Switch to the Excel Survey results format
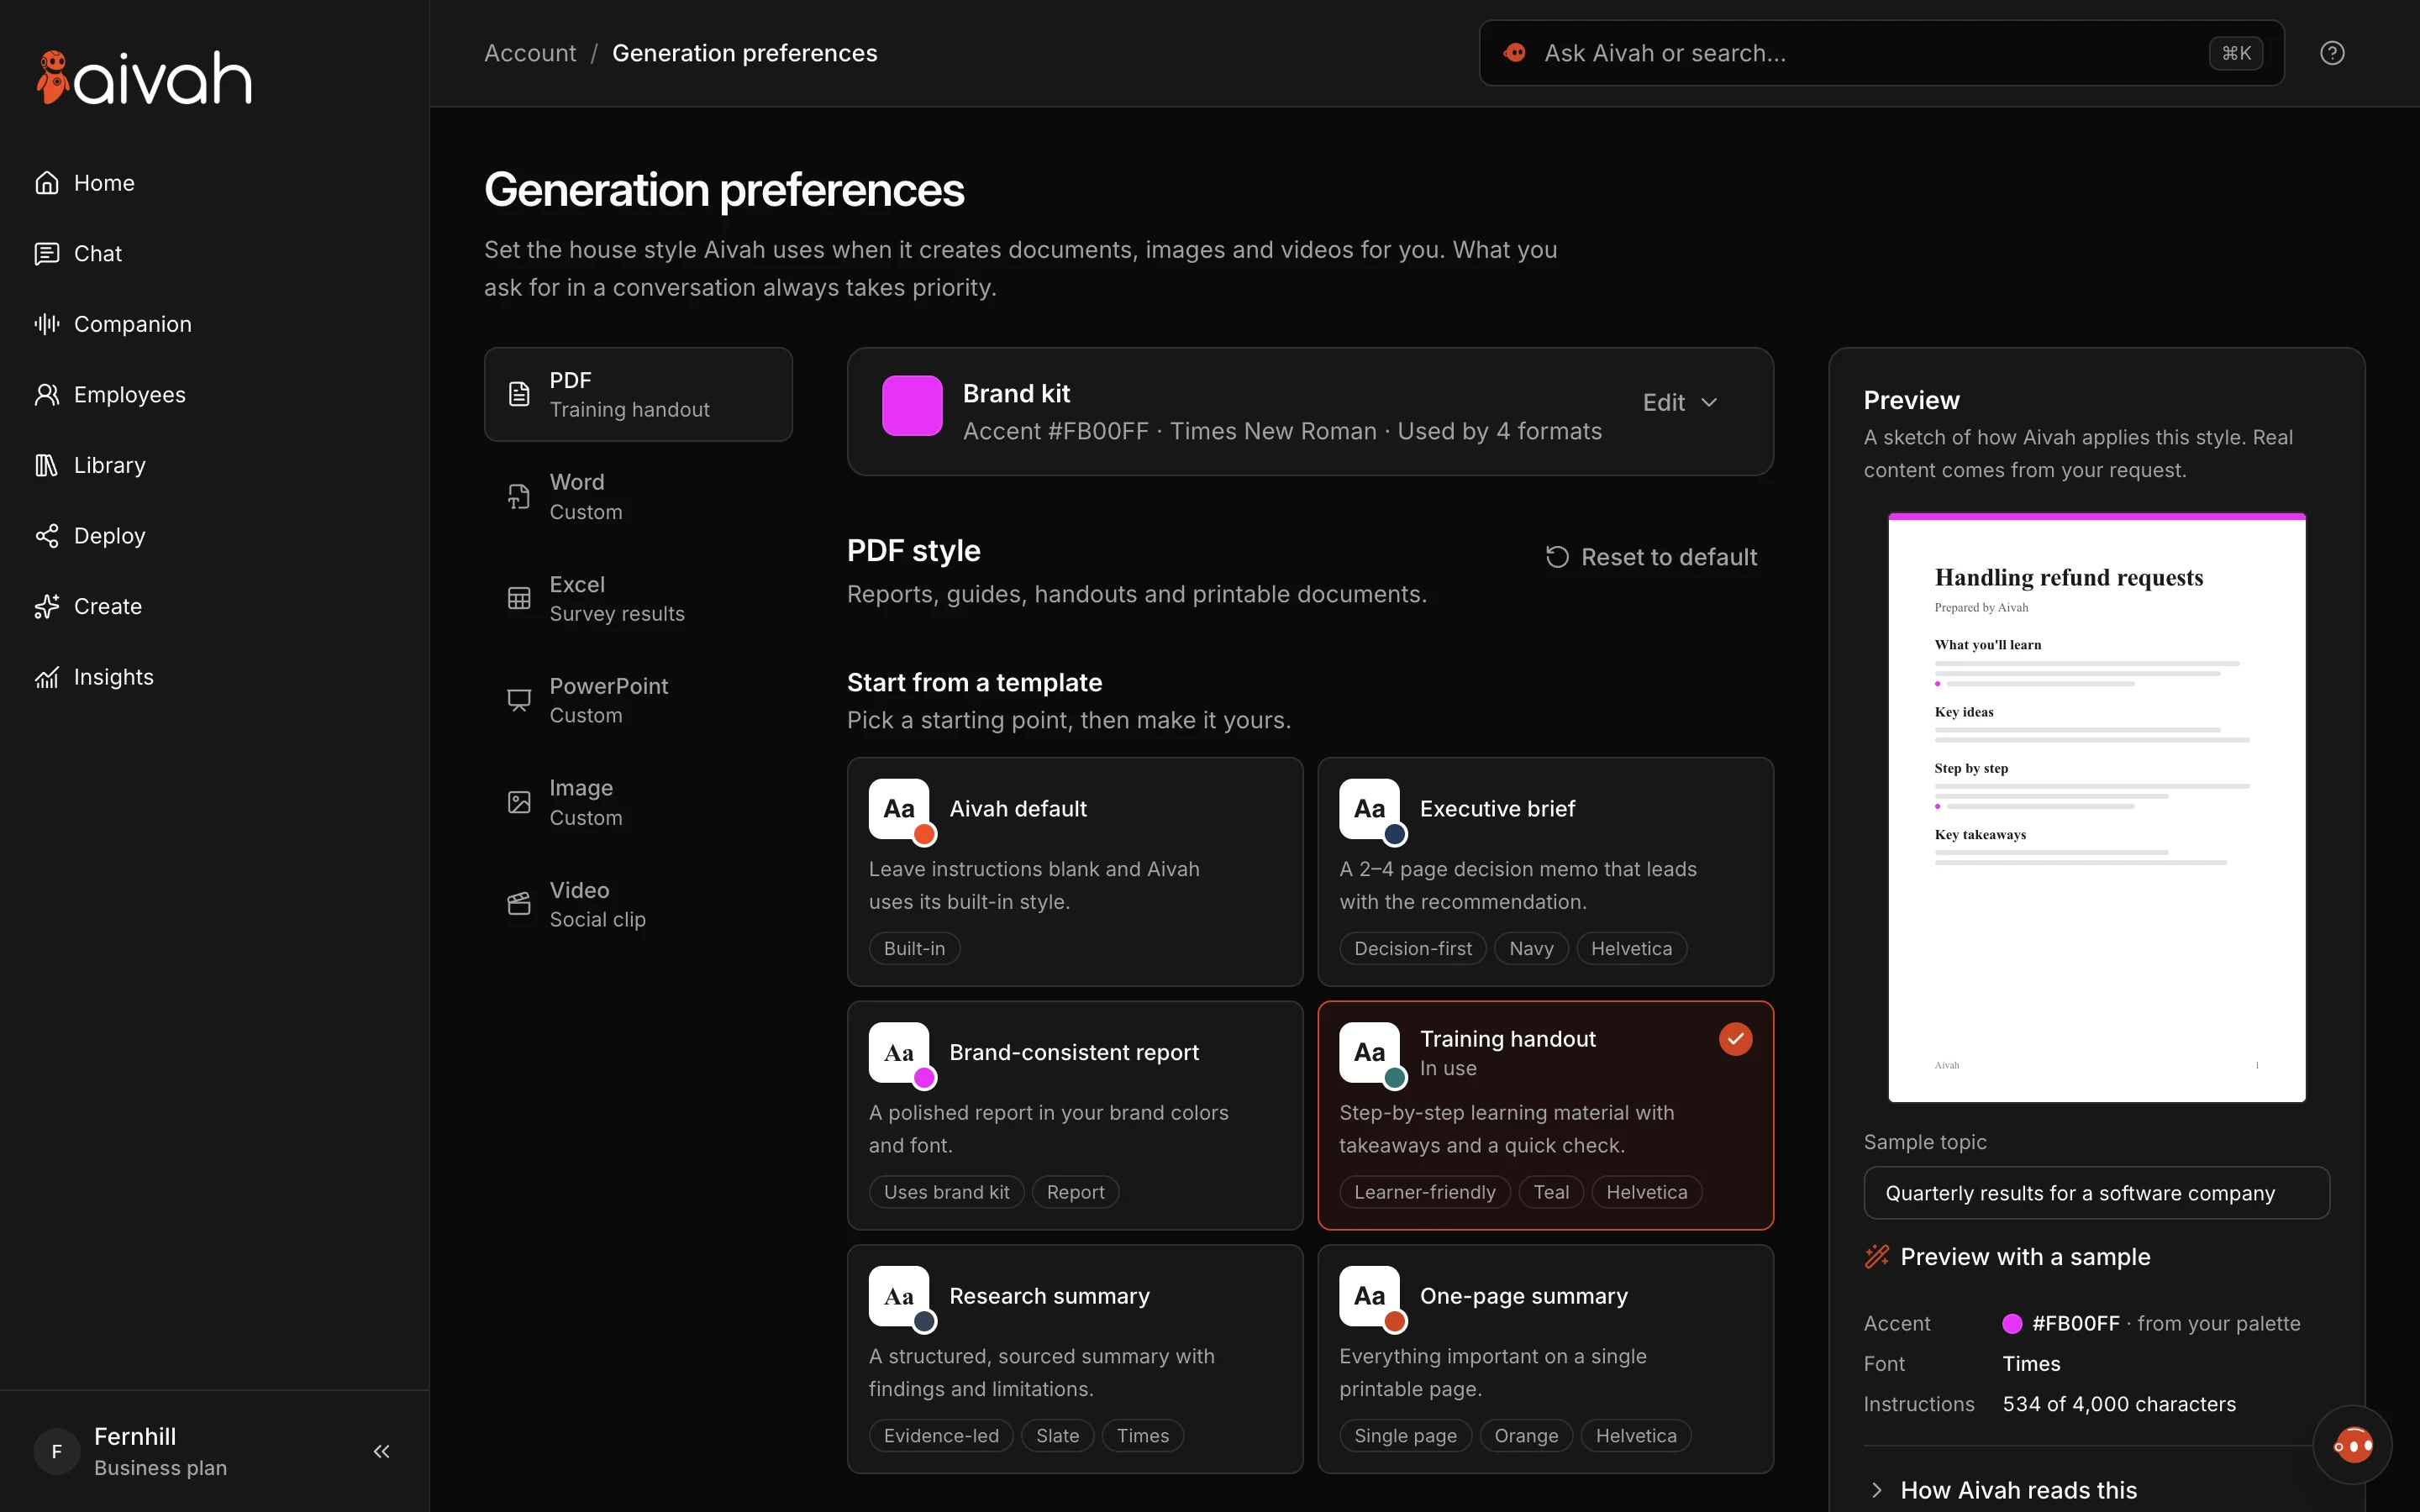Screen dimensions: 2420x1512 click(638, 598)
